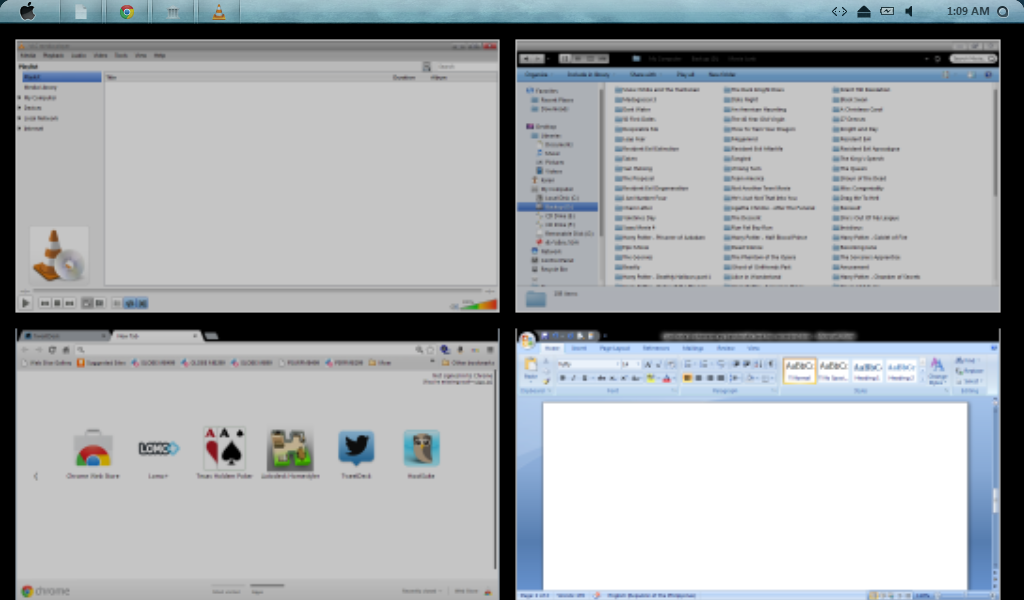Click font color button in Word
The width and height of the screenshot is (1024, 600).
pyautogui.click(x=667, y=377)
